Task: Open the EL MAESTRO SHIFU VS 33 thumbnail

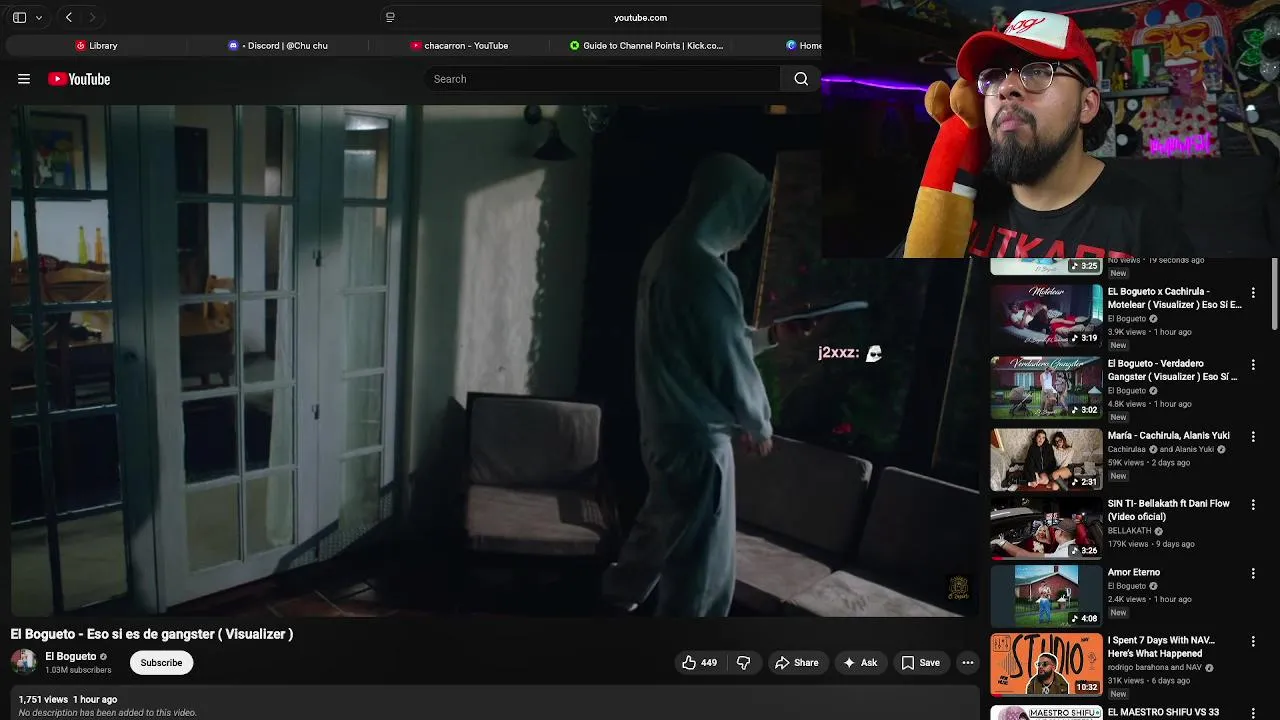Action: point(1046,713)
